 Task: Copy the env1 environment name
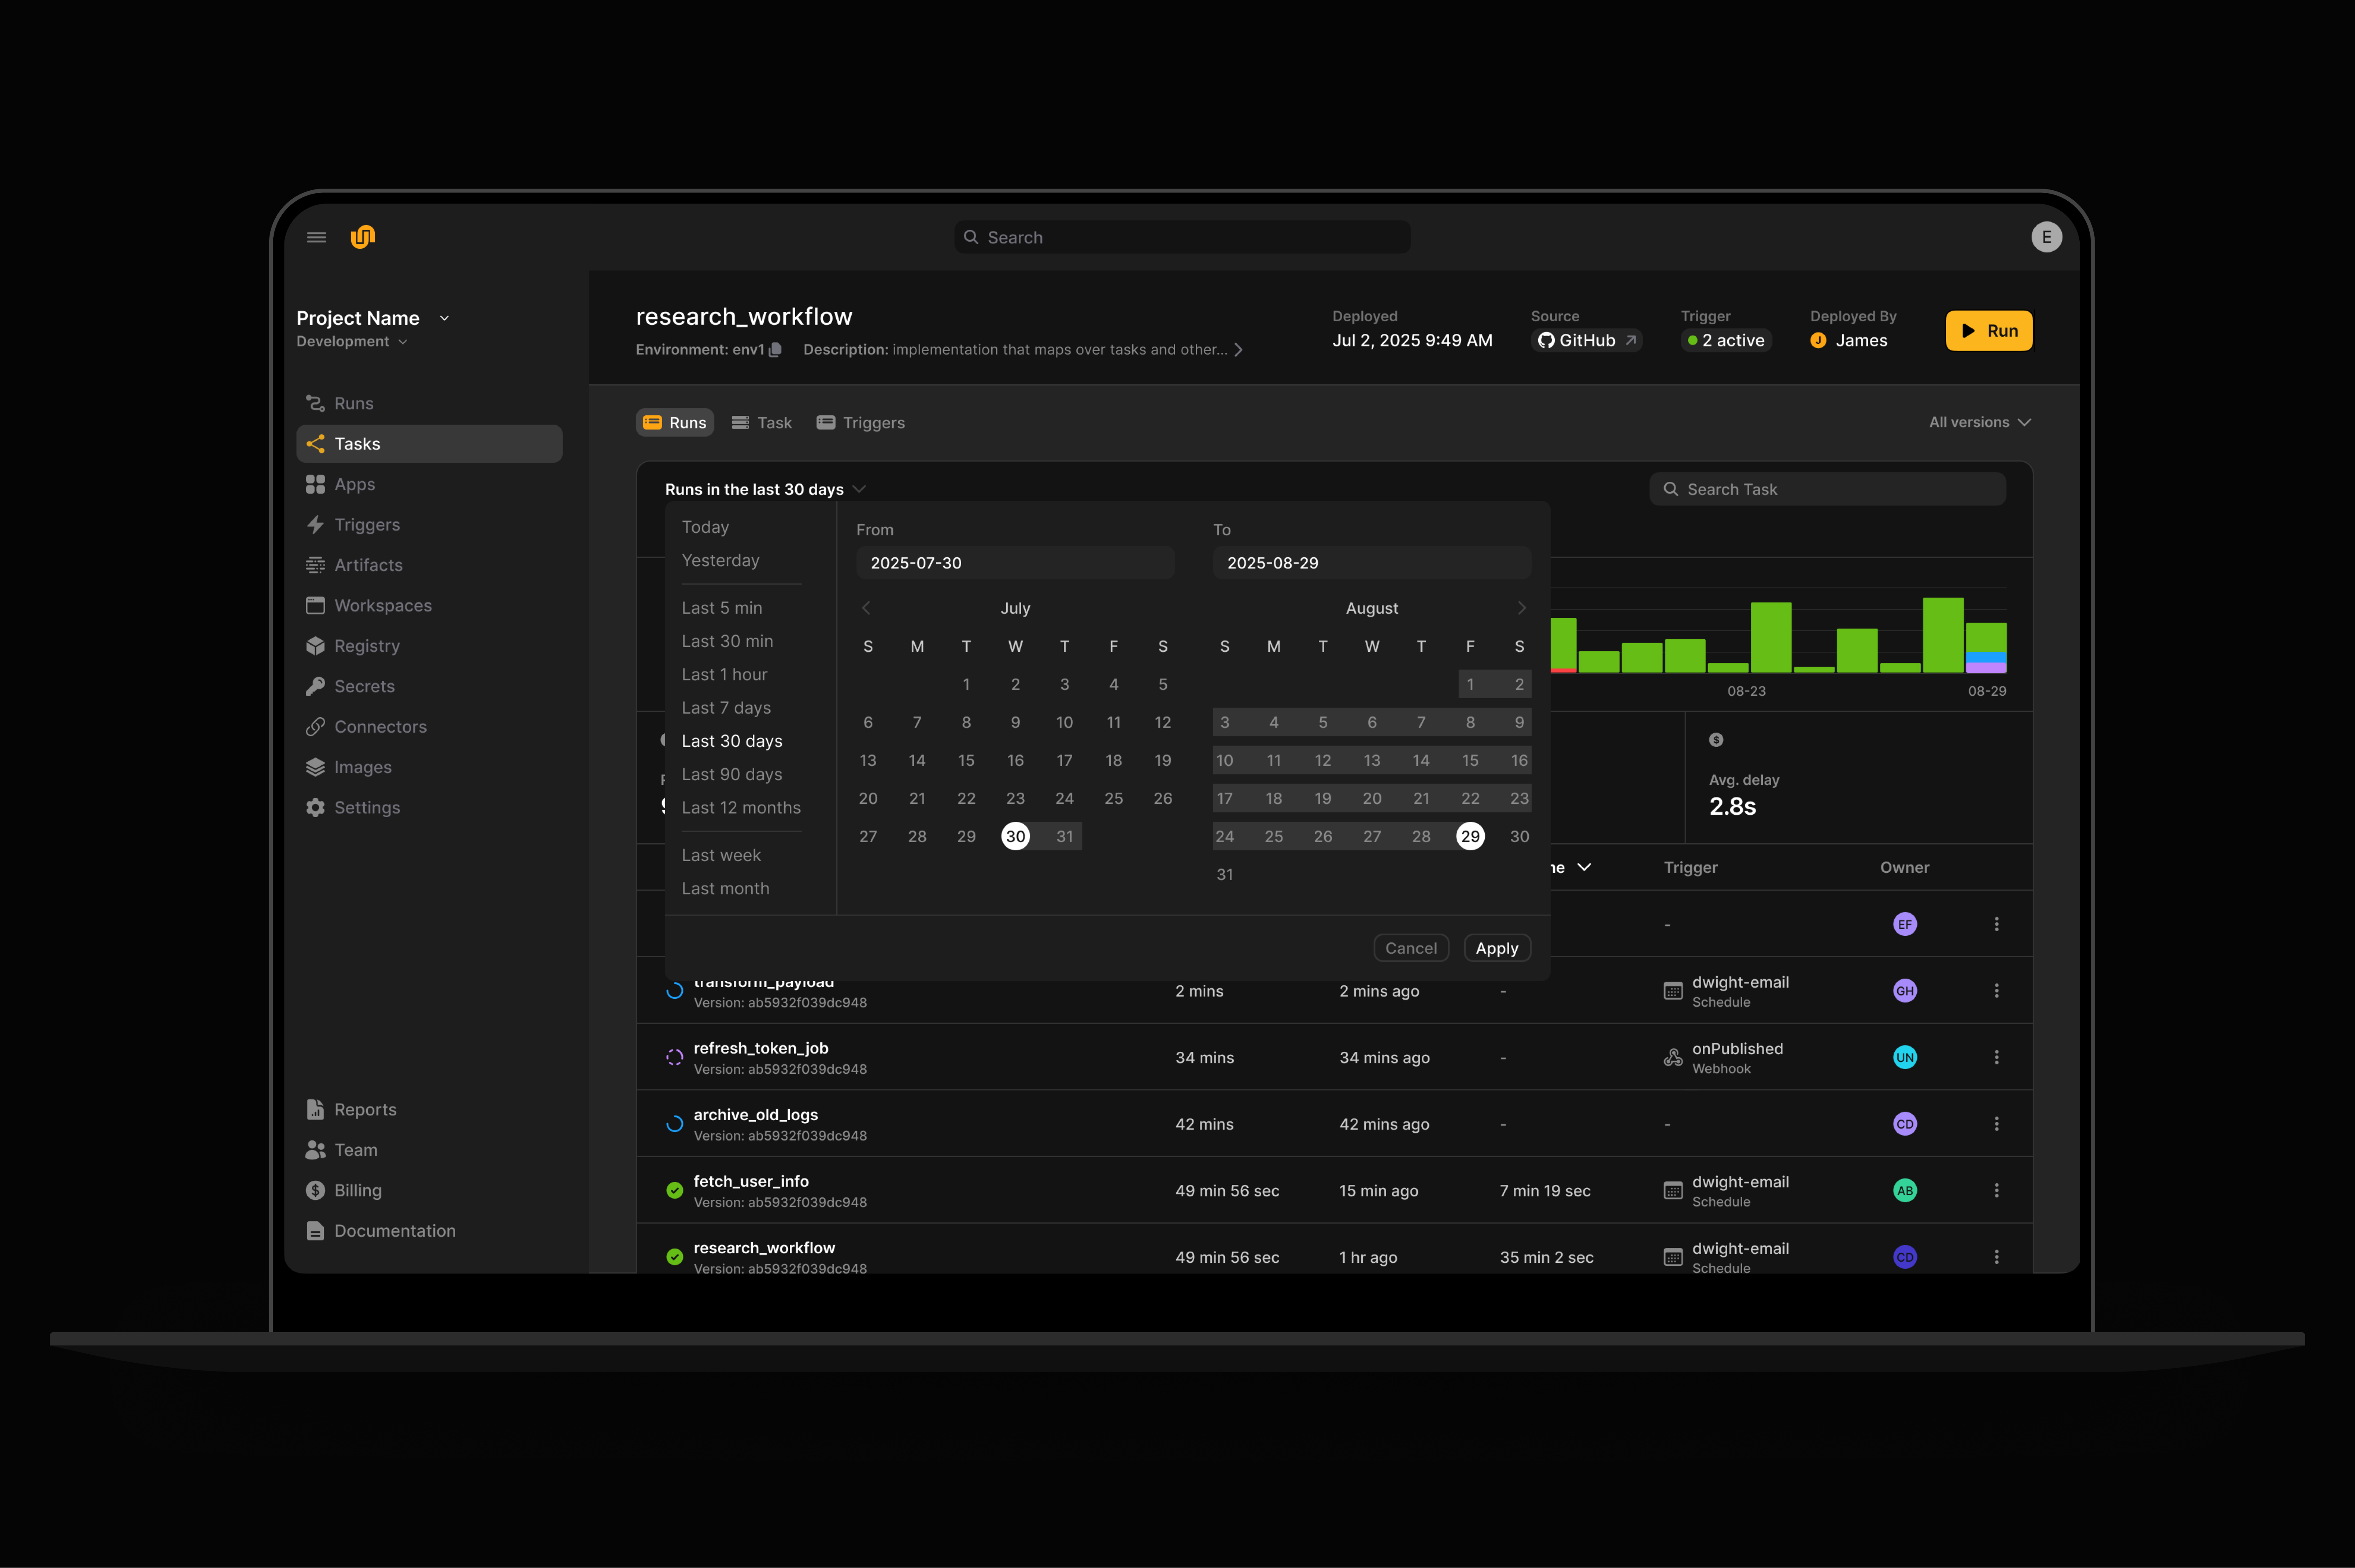(775, 350)
